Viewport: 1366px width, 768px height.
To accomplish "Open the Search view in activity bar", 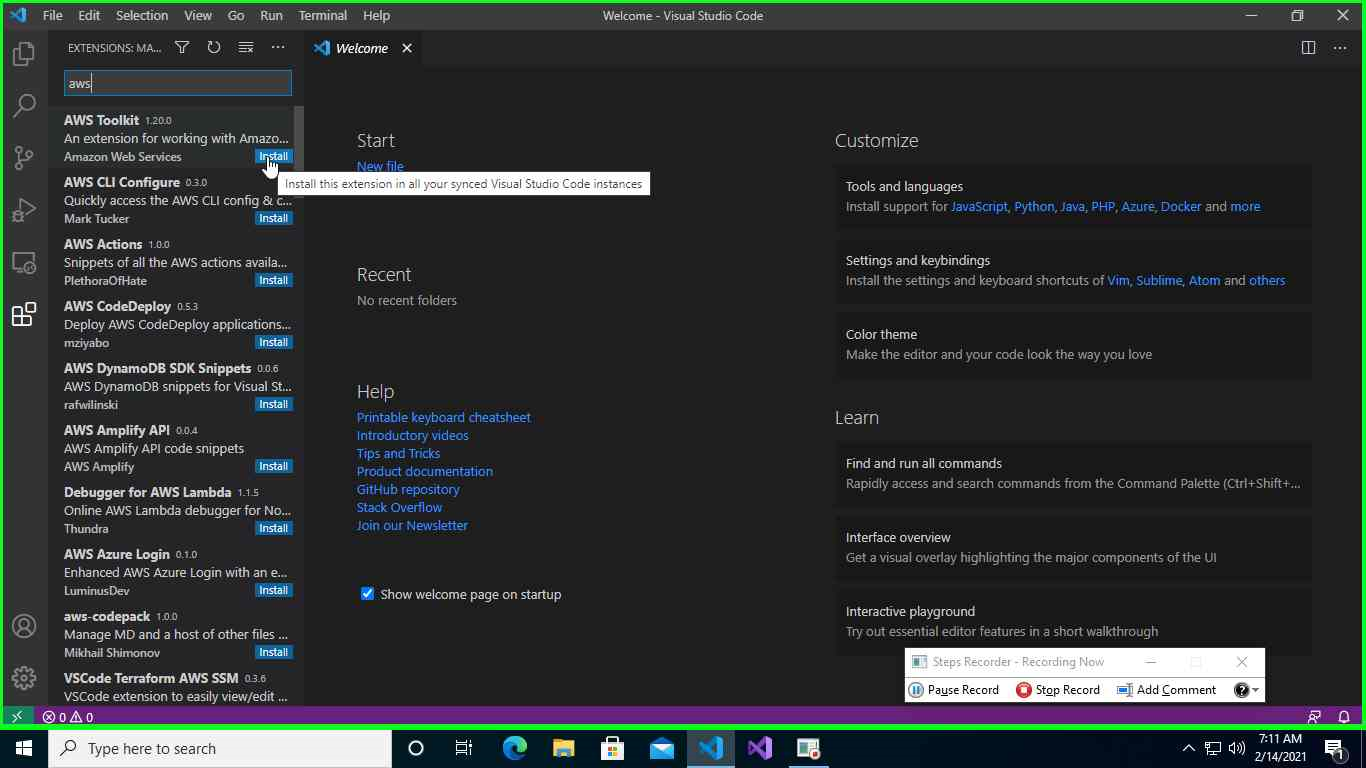I will tap(24, 105).
